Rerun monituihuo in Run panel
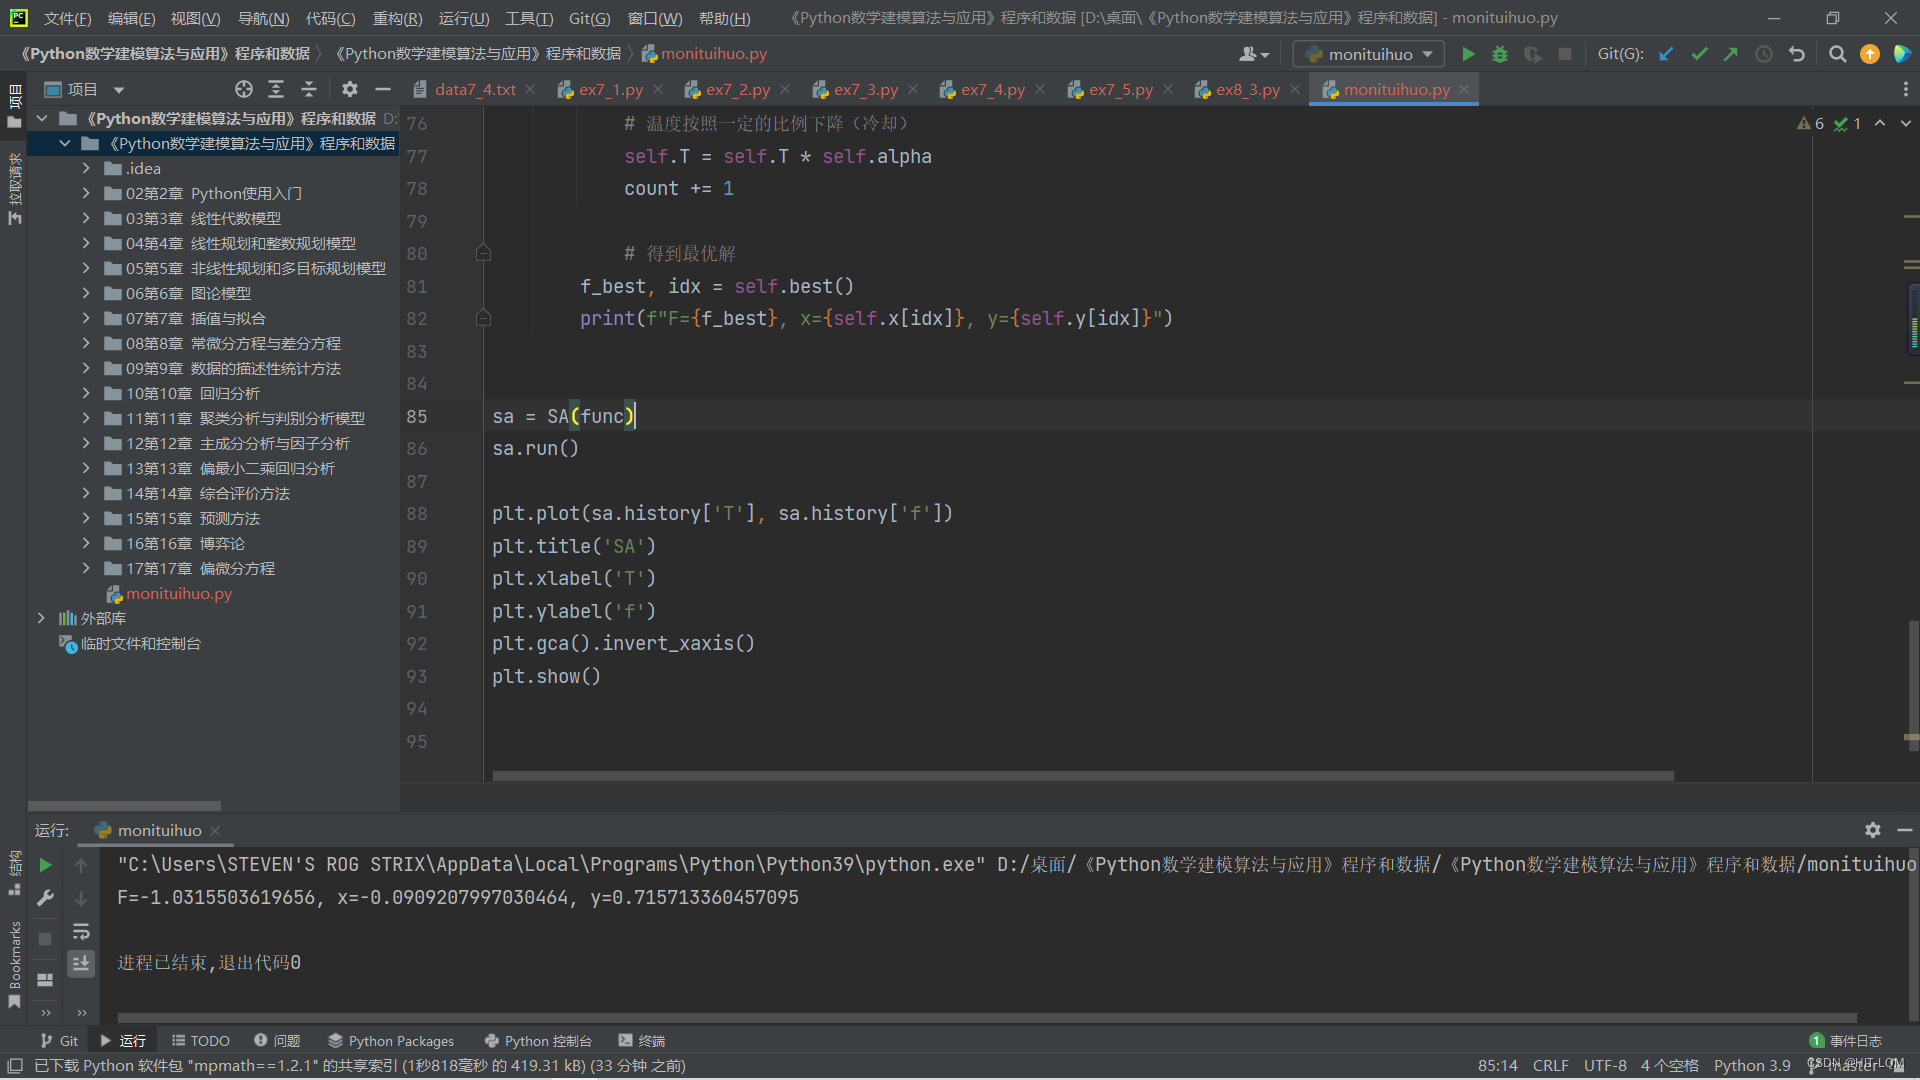Screen dimensions: 1920x1080 pos(45,865)
